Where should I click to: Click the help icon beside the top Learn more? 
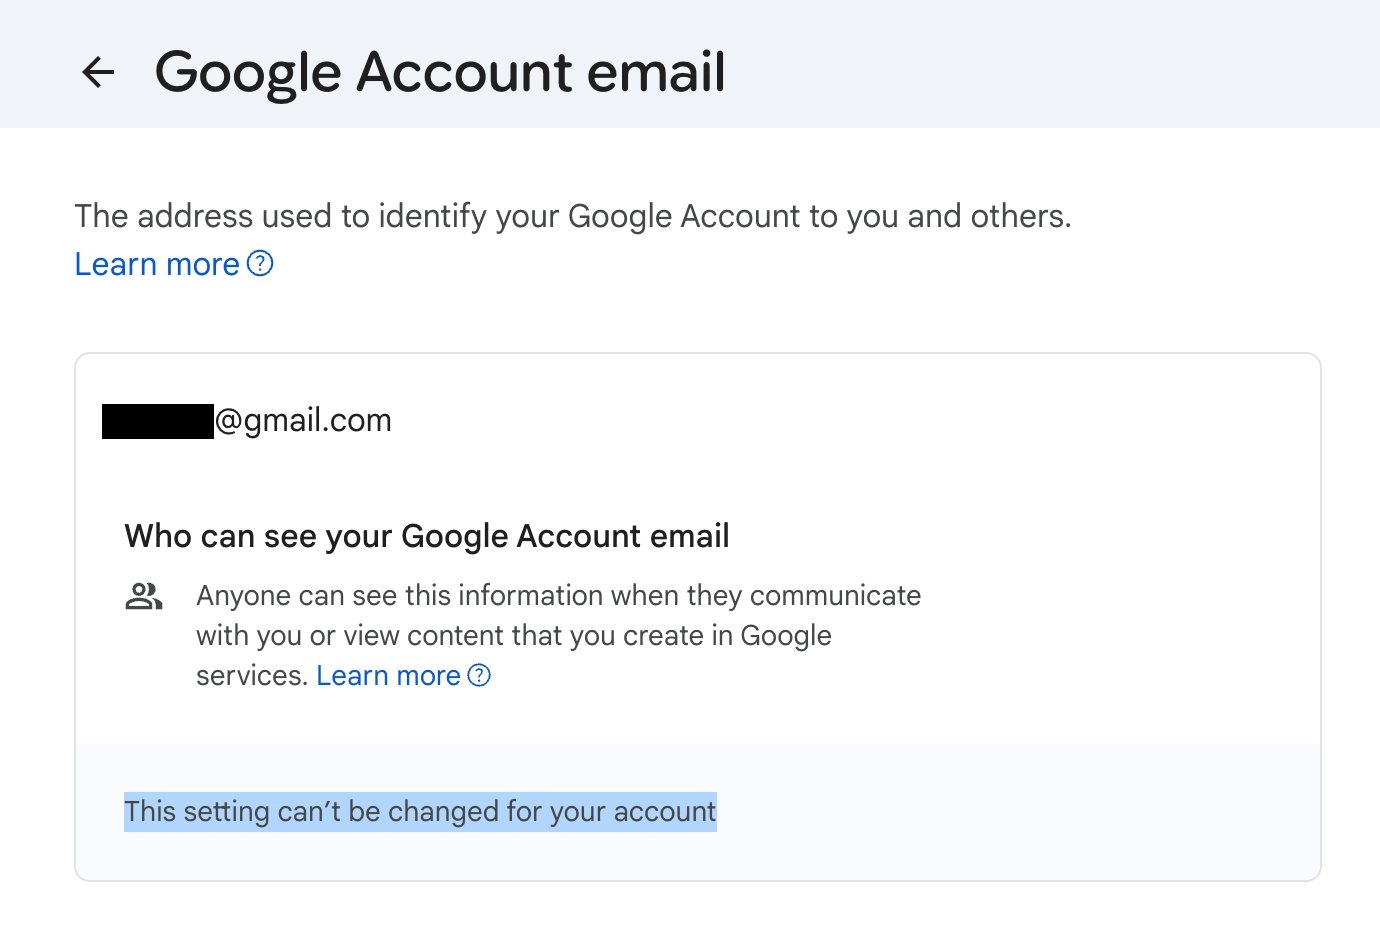click(x=260, y=264)
